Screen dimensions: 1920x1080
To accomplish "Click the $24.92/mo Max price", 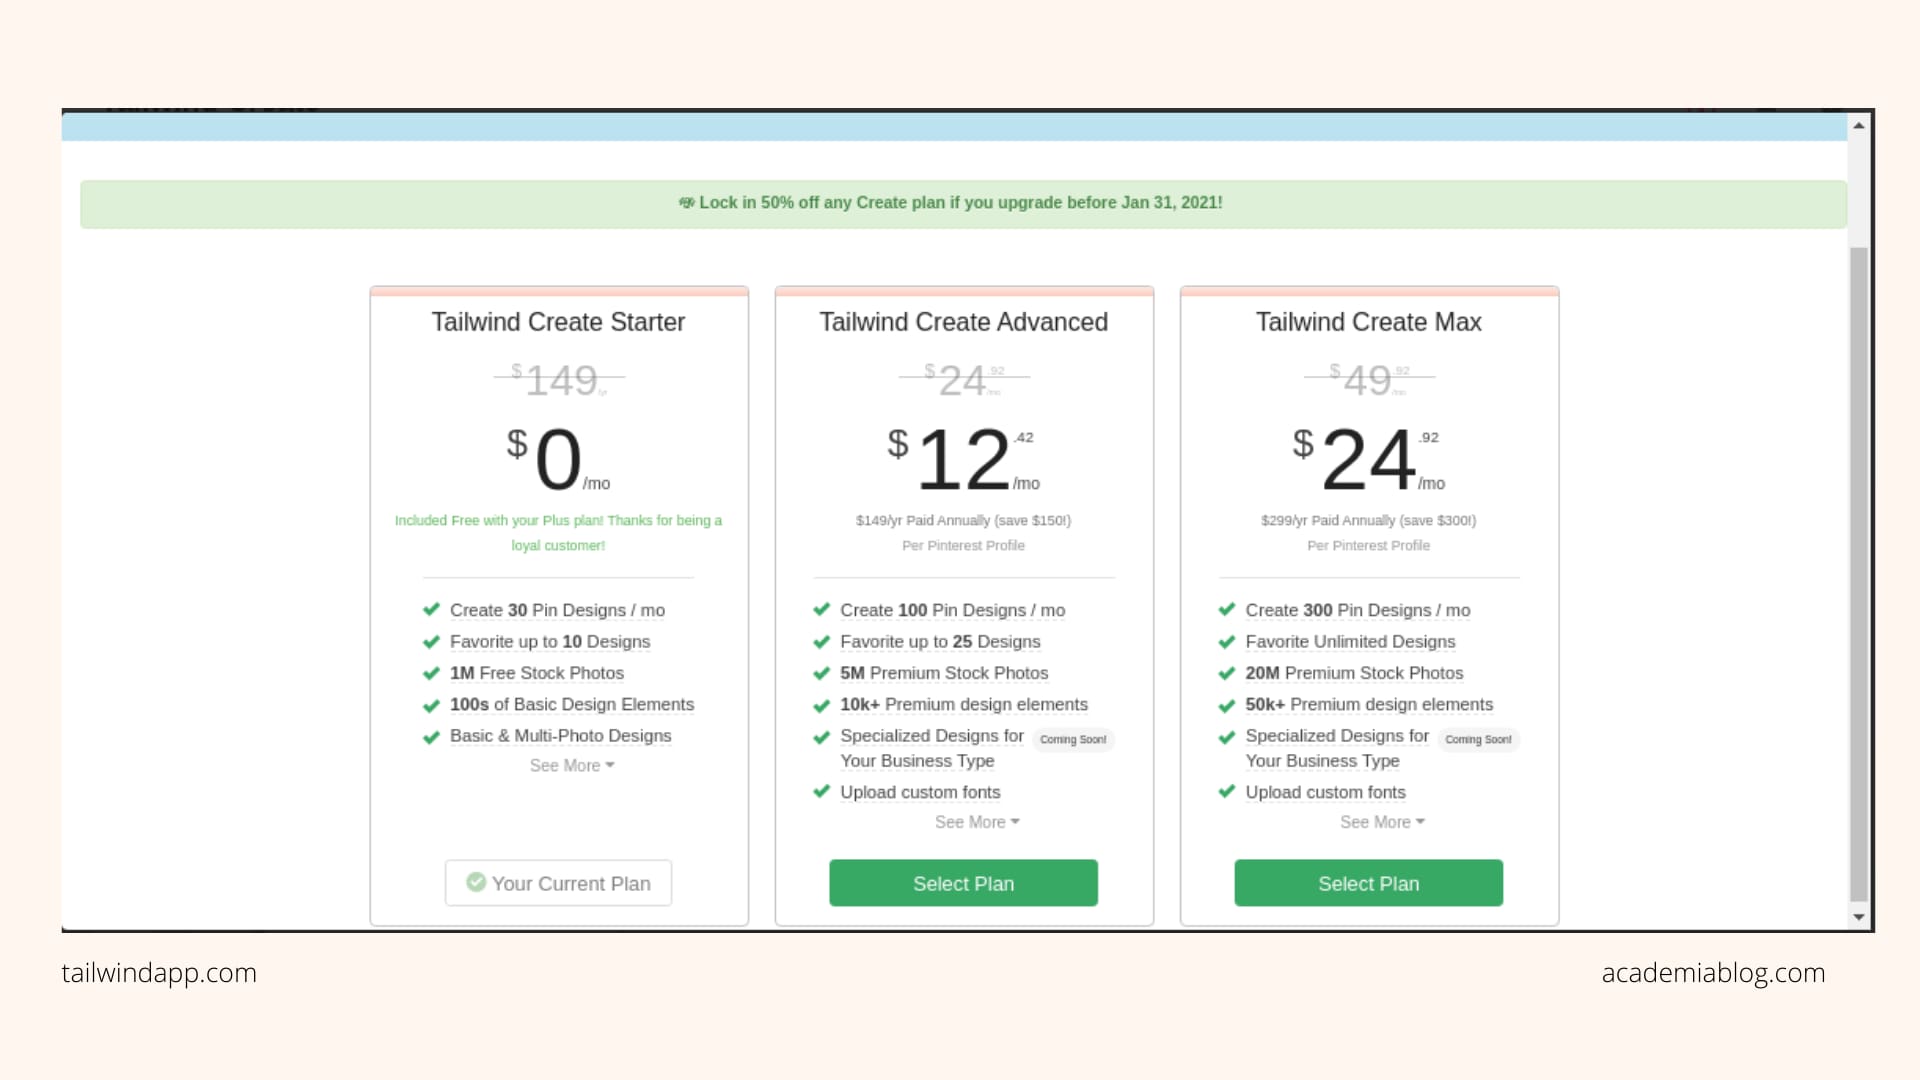I will coord(1368,460).
